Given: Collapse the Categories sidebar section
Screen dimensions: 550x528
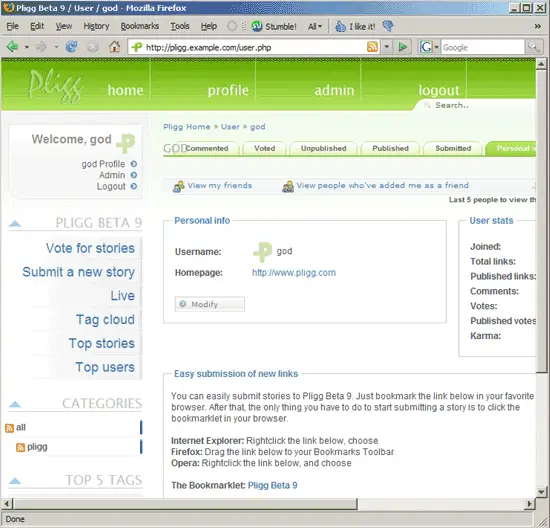Looking at the screenshot, I should (x=15, y=404).
